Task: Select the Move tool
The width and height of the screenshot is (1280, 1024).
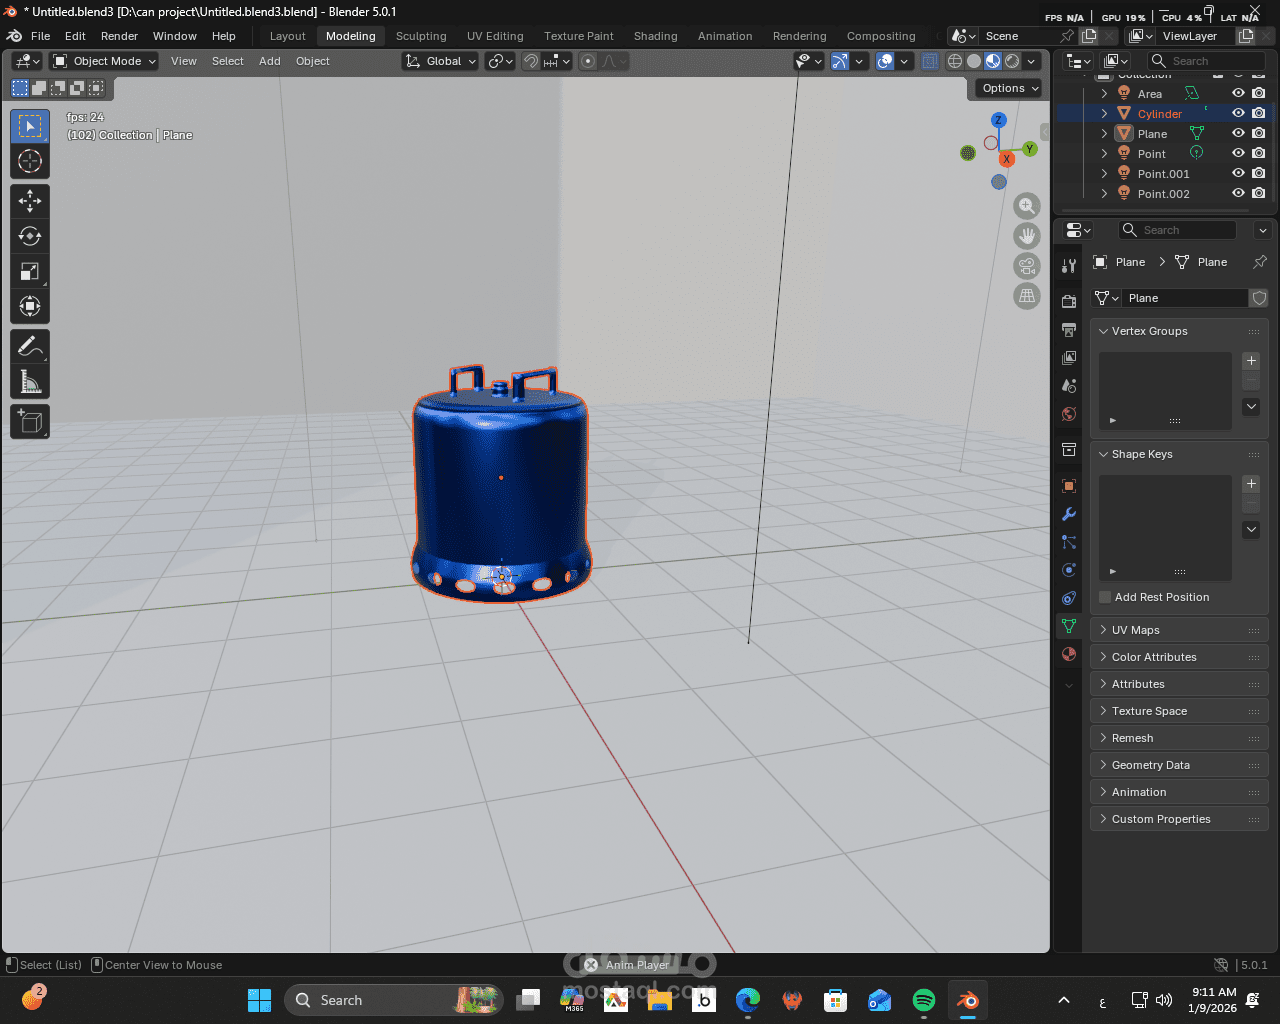Action: [30, 201]
